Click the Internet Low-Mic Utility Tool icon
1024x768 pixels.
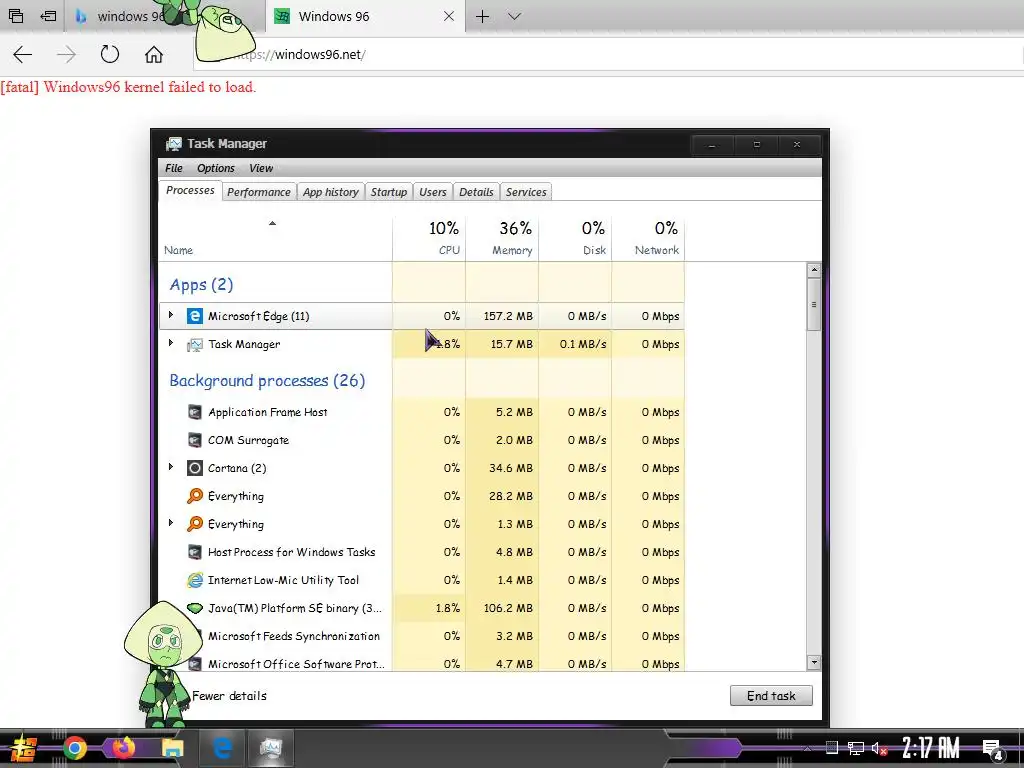point(195,580)
